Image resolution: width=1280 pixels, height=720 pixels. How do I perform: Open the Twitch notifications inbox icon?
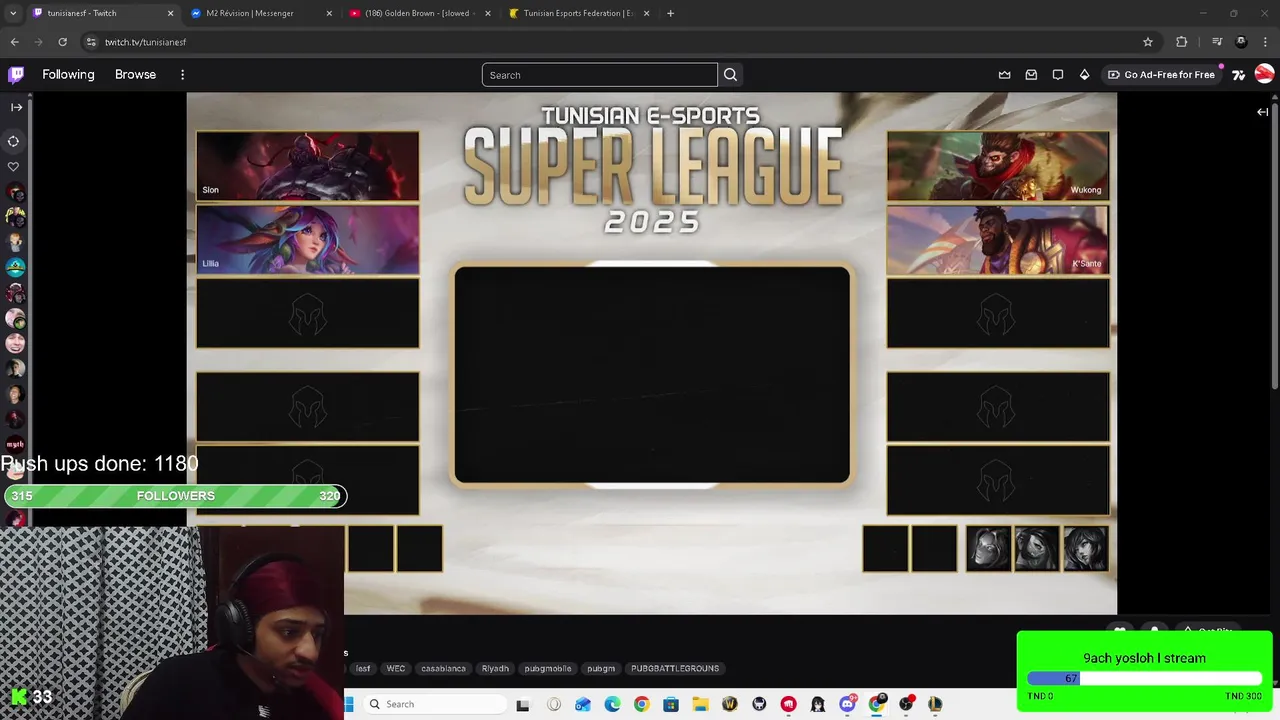[x=1031, y=74]
